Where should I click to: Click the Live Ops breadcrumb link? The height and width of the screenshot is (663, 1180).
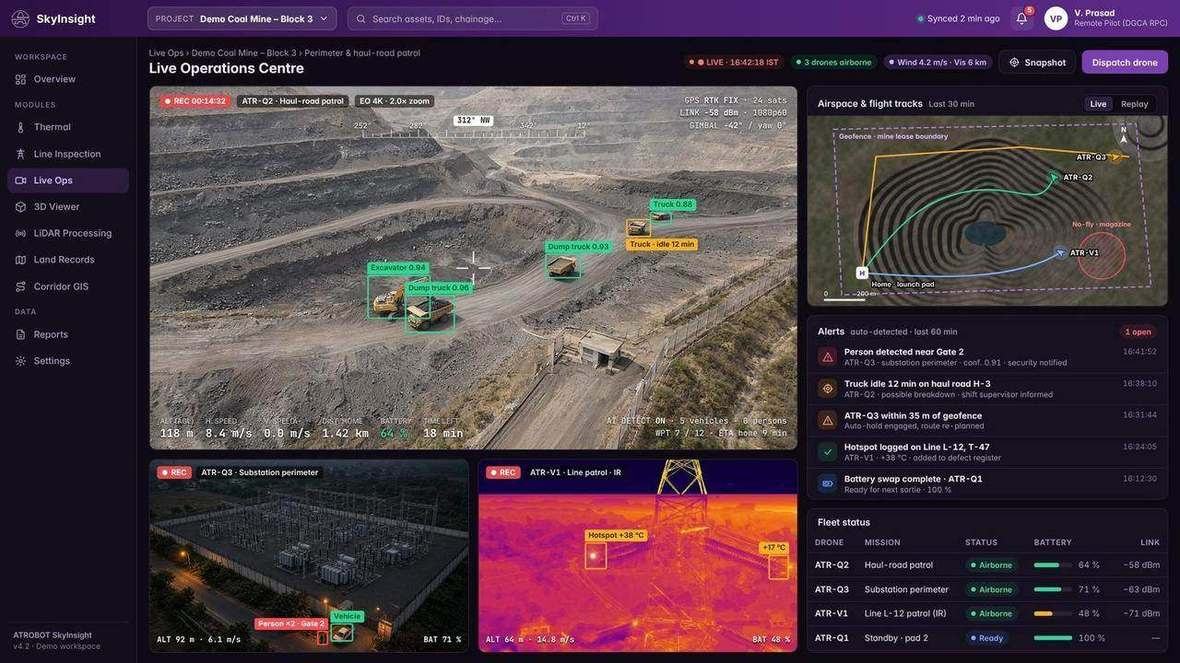pyautogui.click(x=166, y=53)
